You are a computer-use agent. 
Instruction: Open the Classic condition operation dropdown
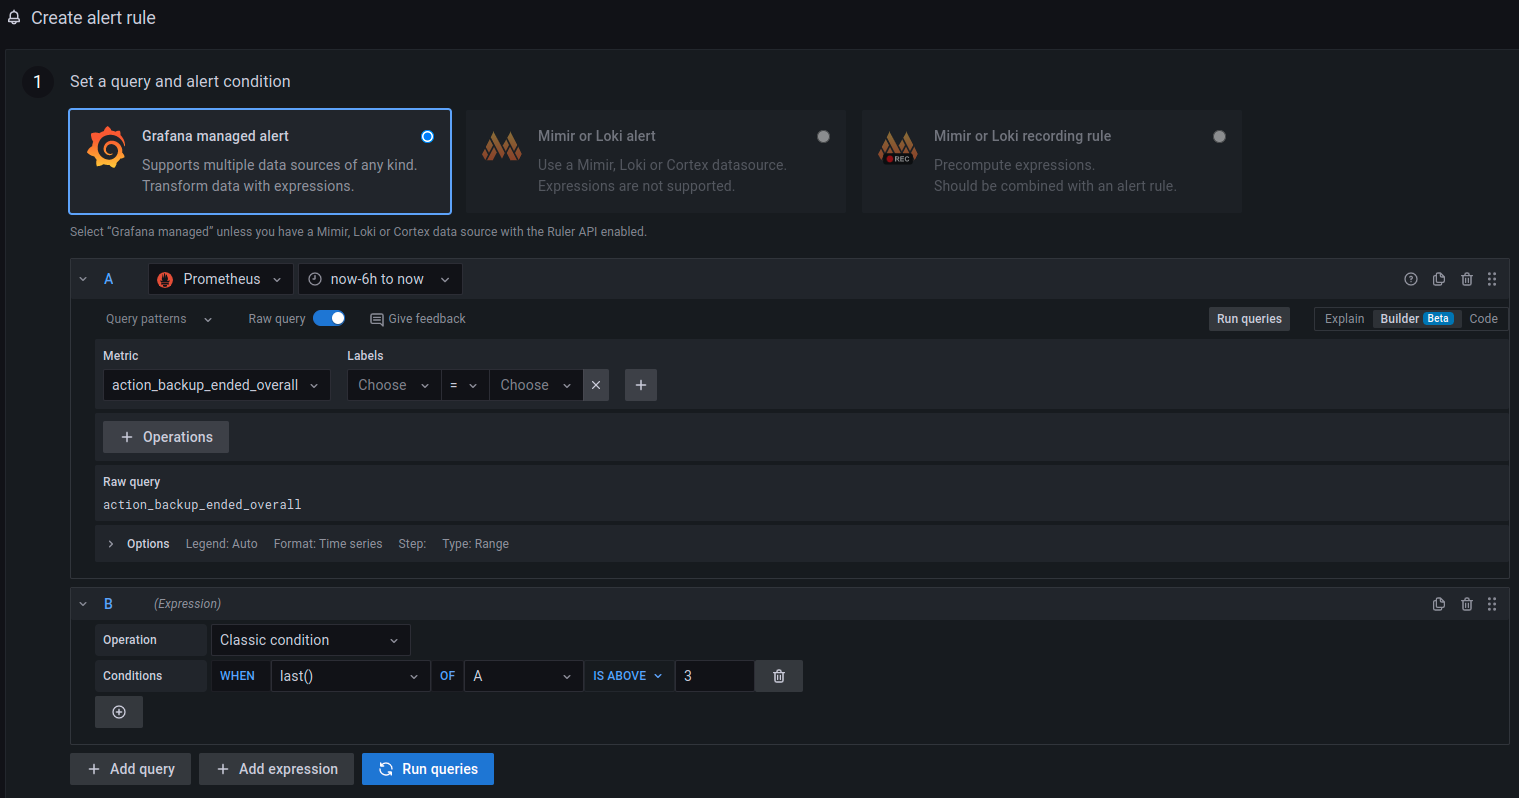point(310,640)
